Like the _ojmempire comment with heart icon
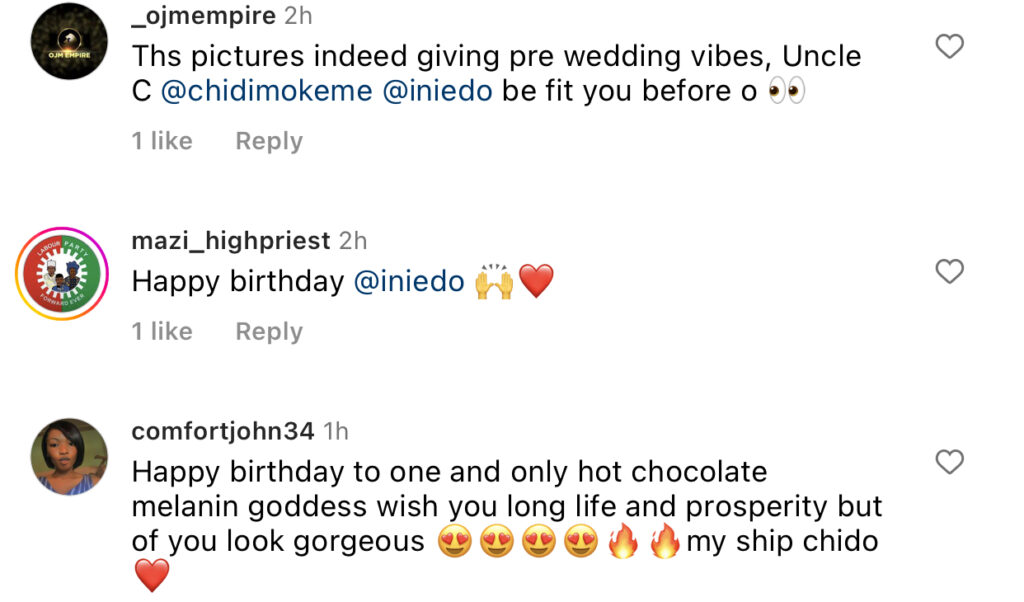 pyautogui.click(x=948, y=46)
